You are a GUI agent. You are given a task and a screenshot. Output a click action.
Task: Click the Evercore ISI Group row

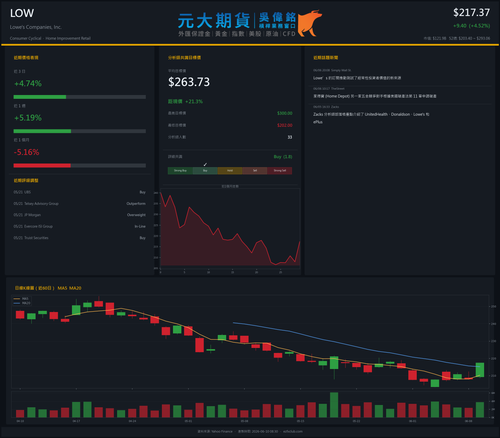click(x=80, y=226)
